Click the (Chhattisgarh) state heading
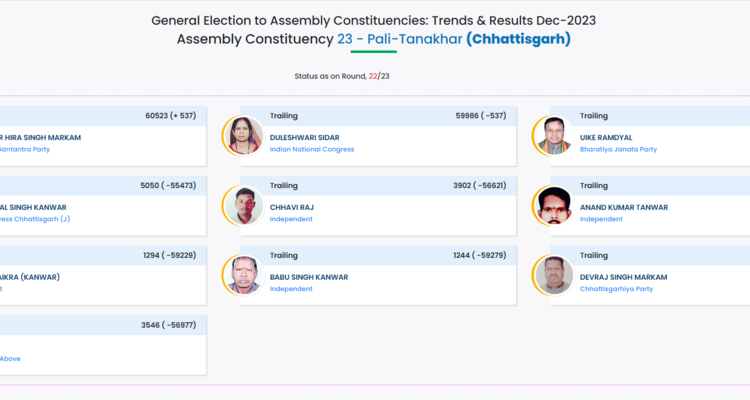Viewport: 750px width, 400px height. [x=518, y=39]
